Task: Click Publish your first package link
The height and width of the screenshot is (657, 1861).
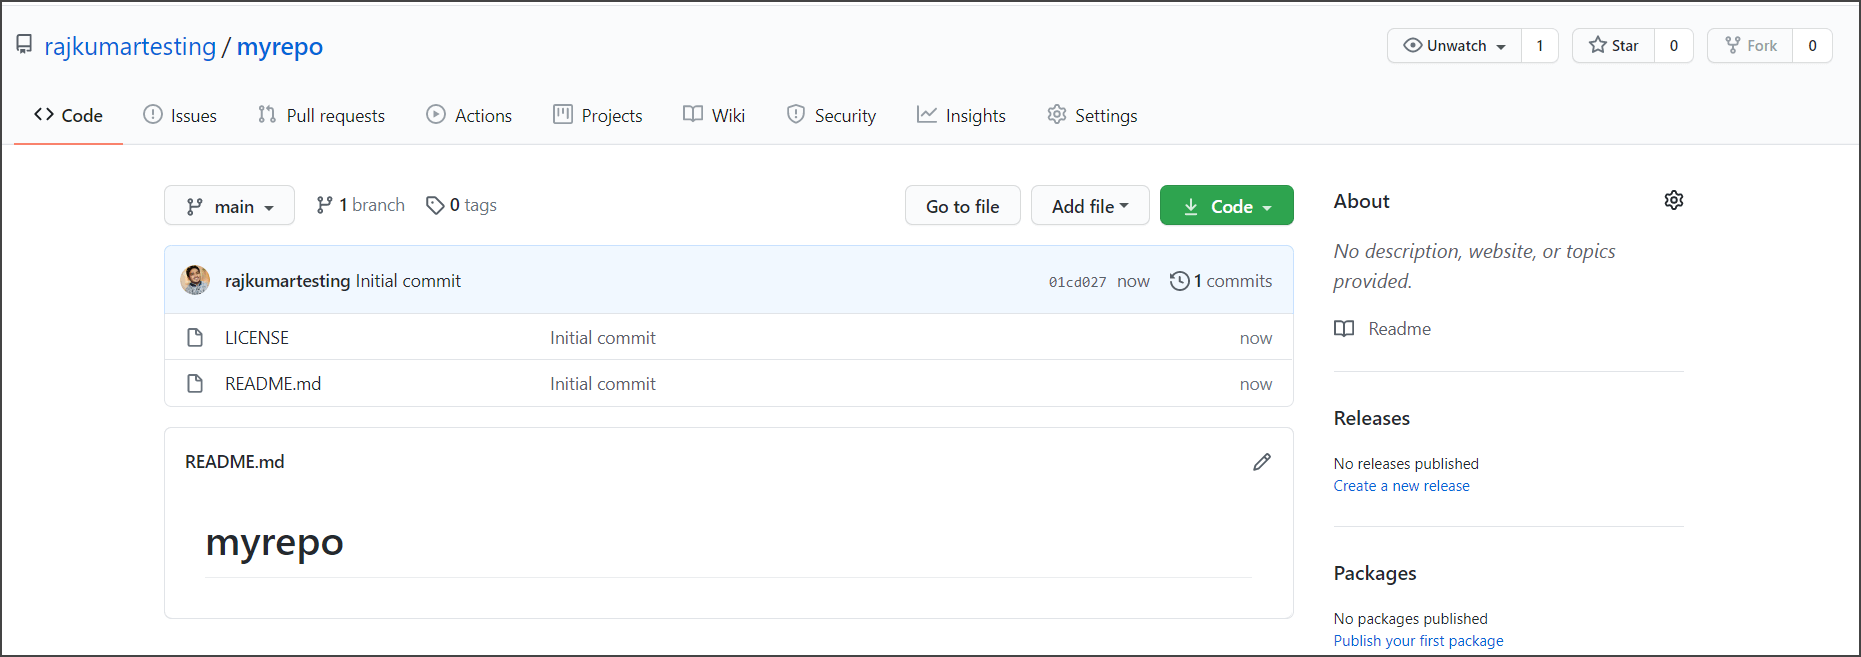Action: (x=1418, y=641)
